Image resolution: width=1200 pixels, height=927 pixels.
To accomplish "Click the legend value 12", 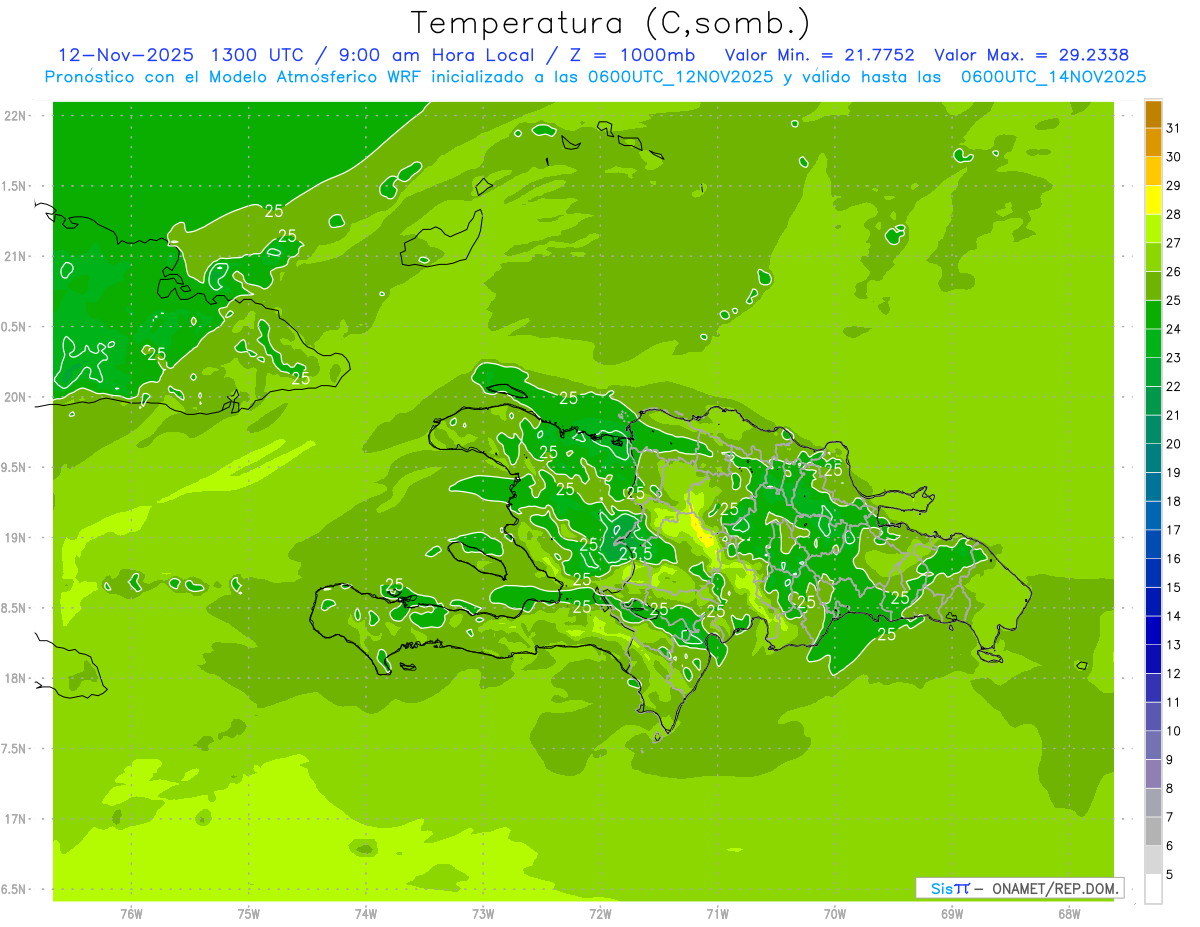I will pos(1174,674).
